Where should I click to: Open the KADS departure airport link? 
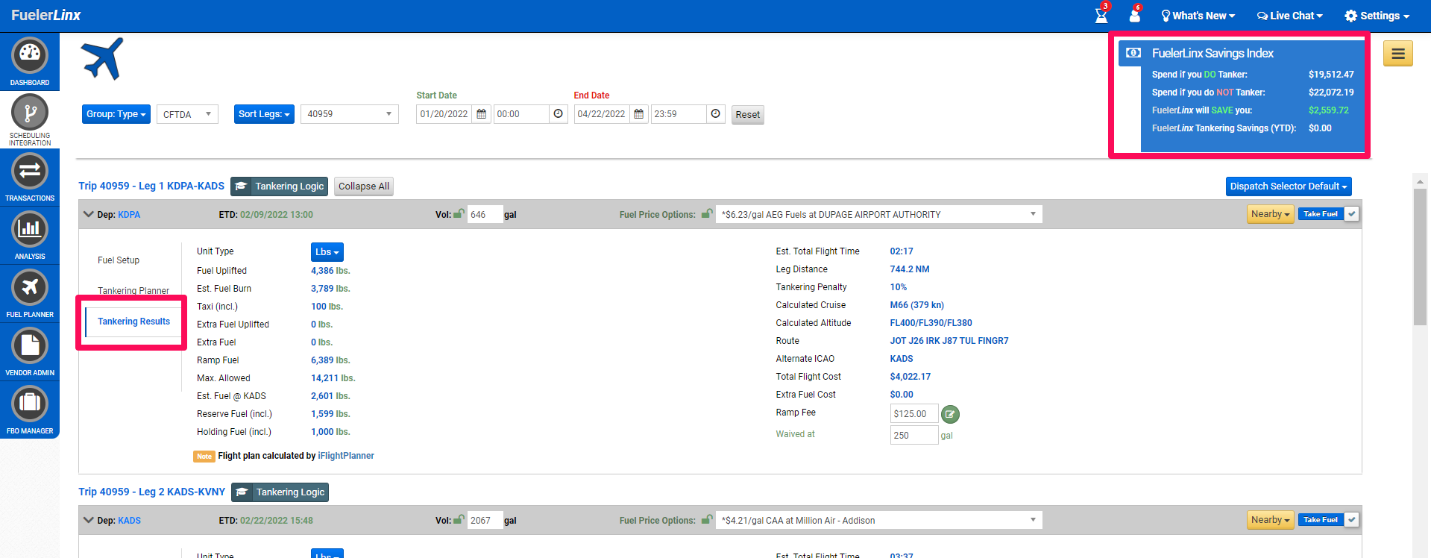tap(130, 520)
